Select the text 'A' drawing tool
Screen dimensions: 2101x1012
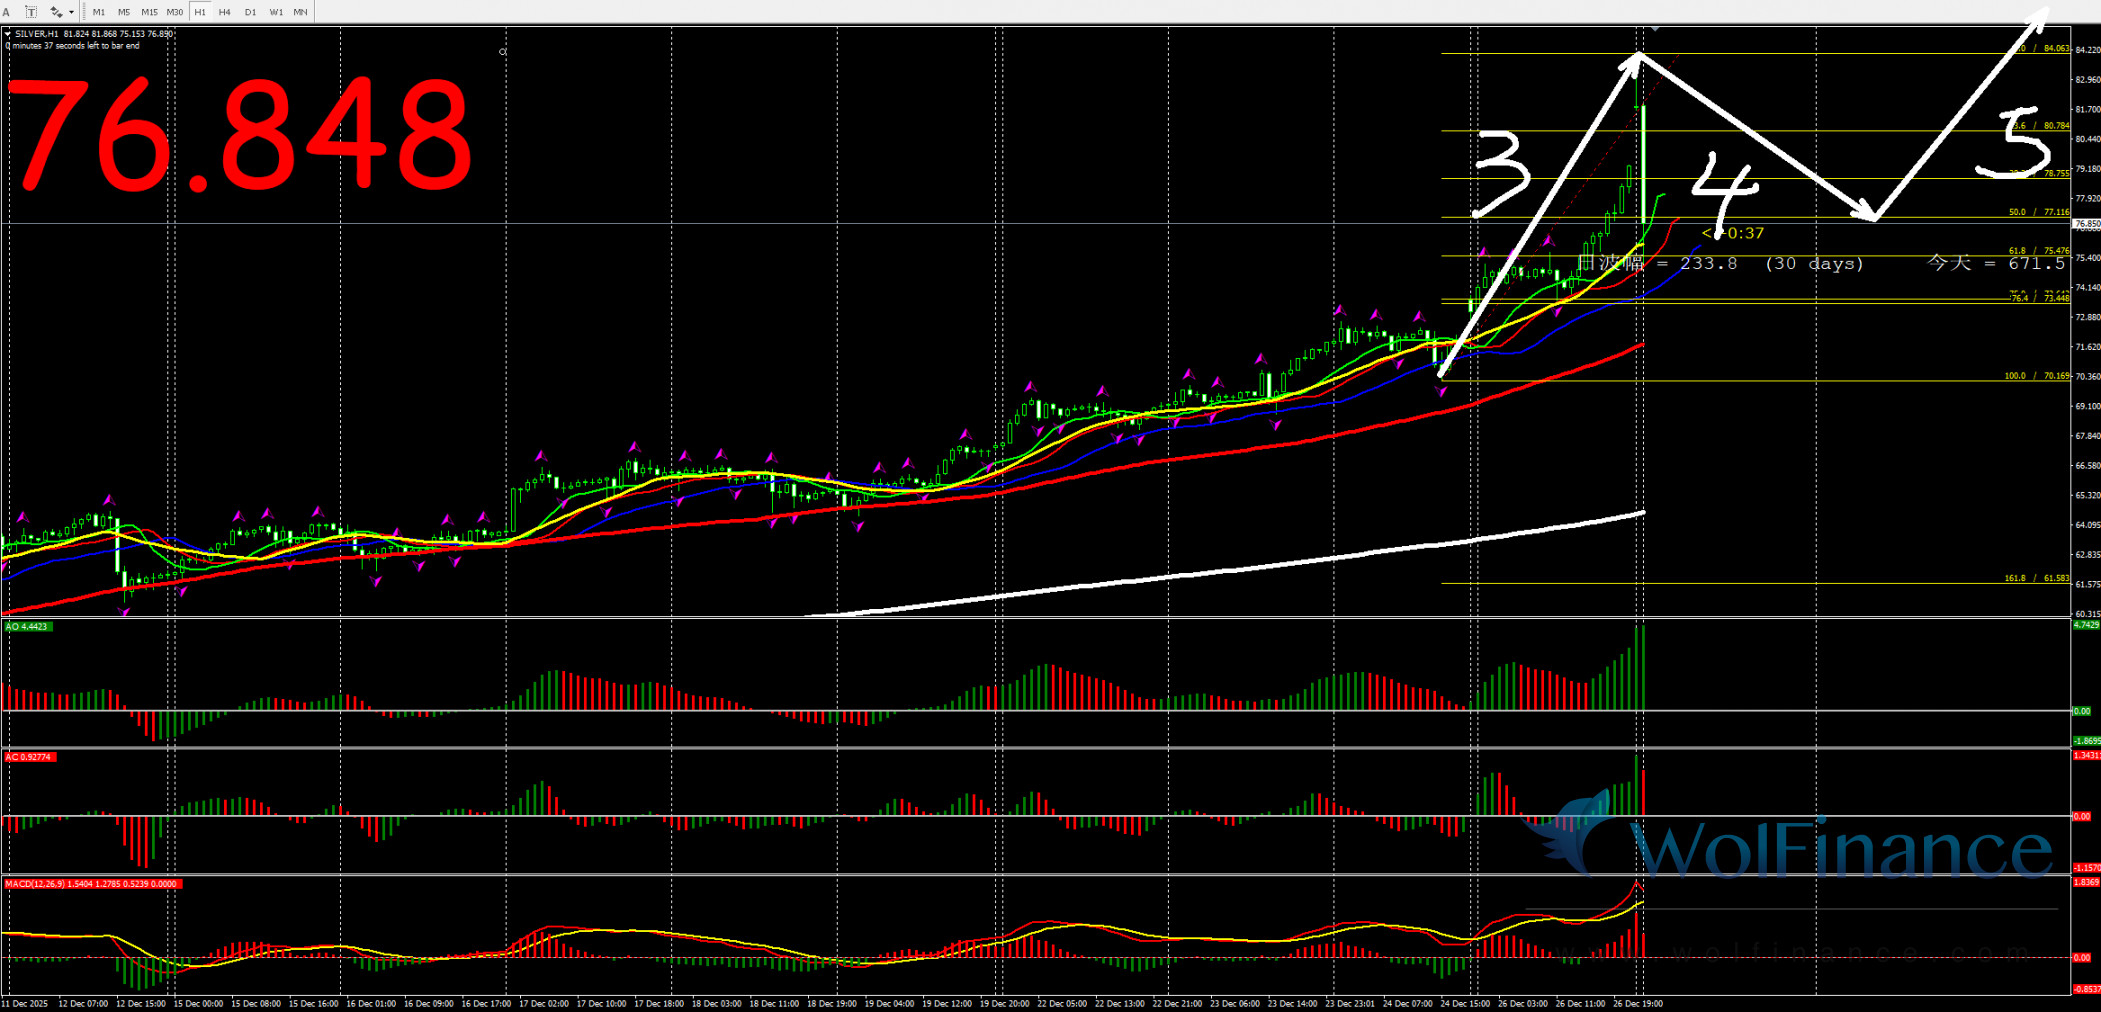6,12
